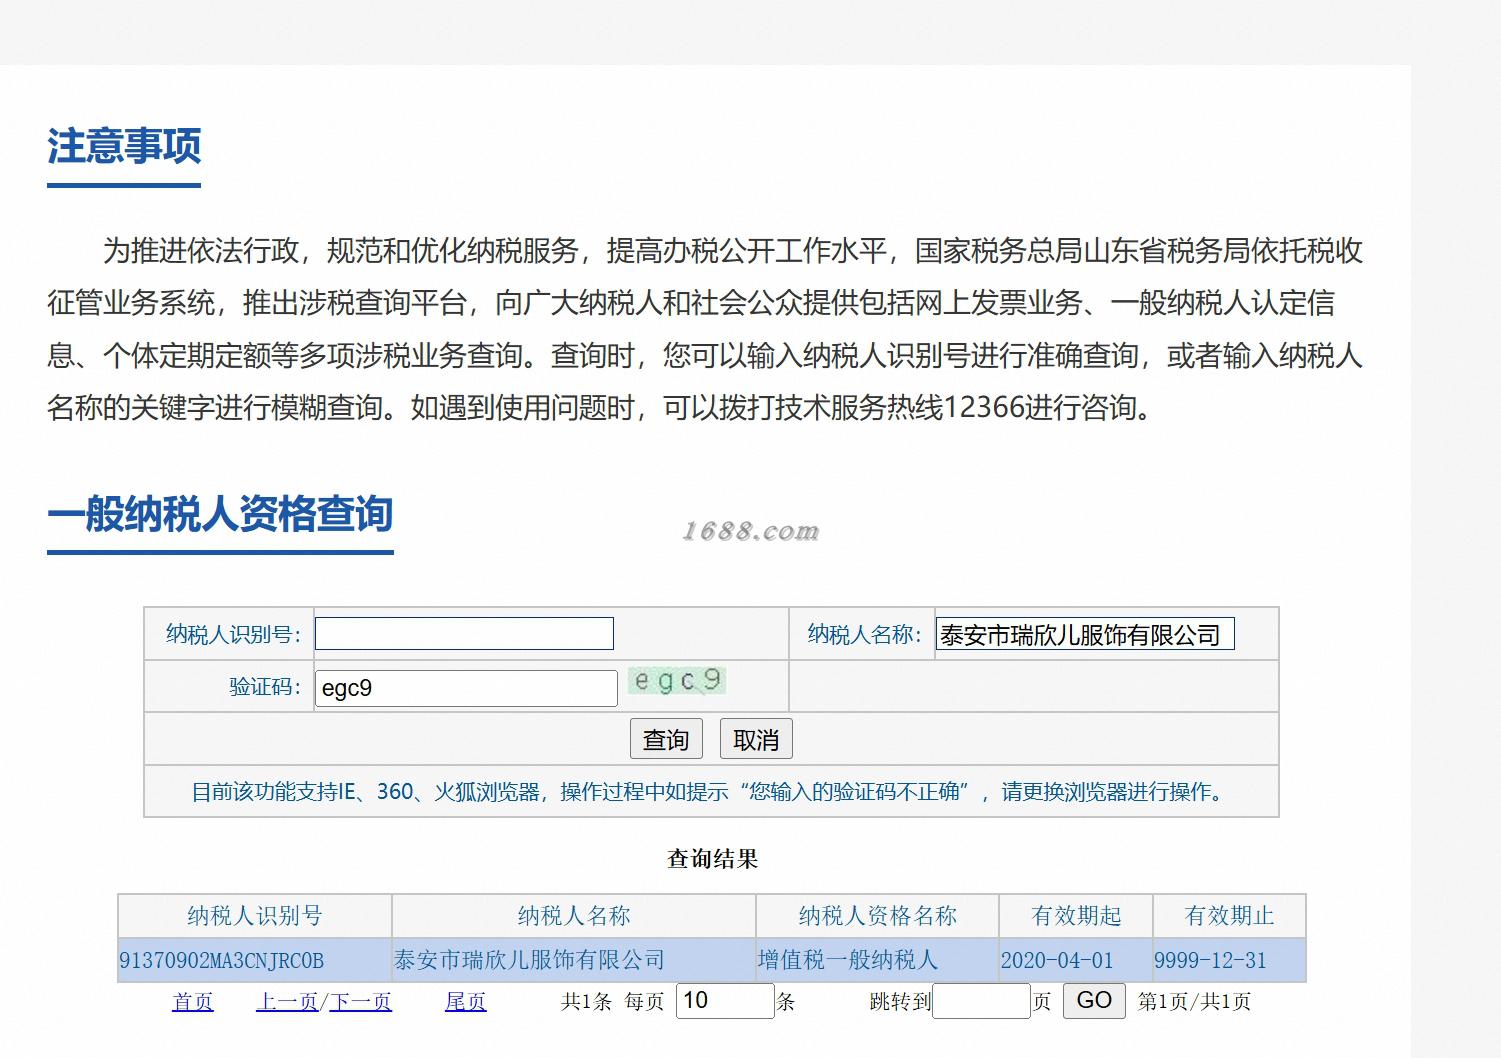Click the 取消 button
Screen dimensions: 1501x1058
point(756,739)
